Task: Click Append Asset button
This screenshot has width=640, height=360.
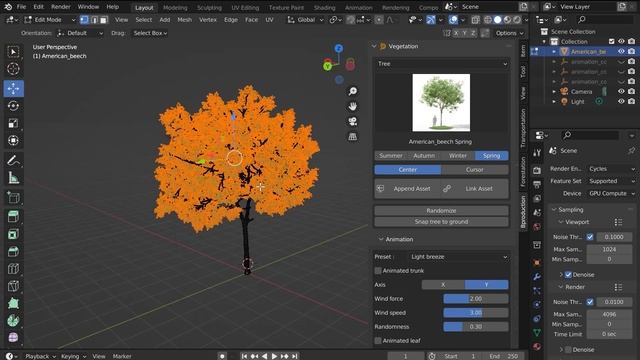Action: point(408,189)
